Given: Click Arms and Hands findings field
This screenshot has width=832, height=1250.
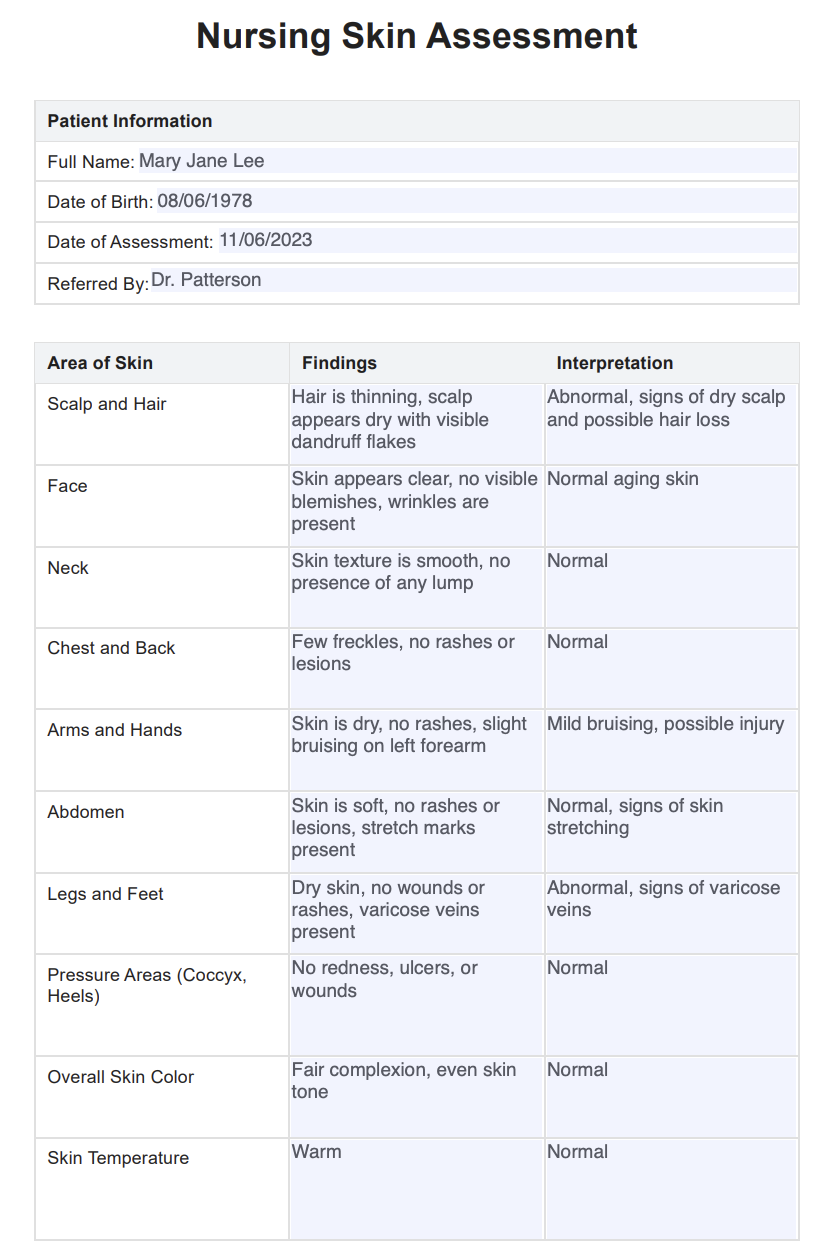Looking at the screenshot, I should pos(416,751).
